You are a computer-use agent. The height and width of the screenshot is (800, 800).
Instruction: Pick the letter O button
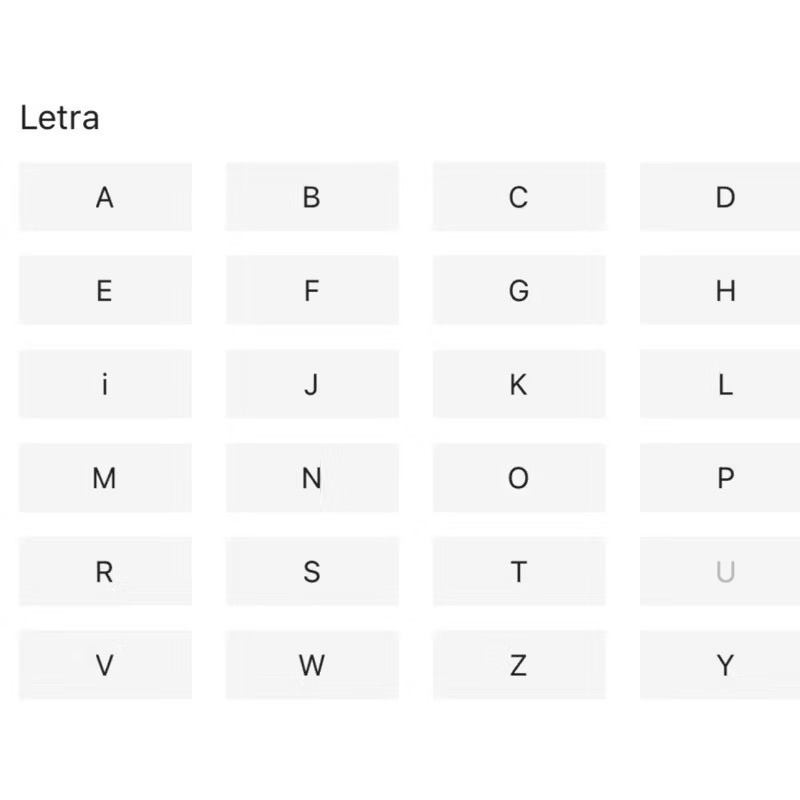(x=518, y=478)
